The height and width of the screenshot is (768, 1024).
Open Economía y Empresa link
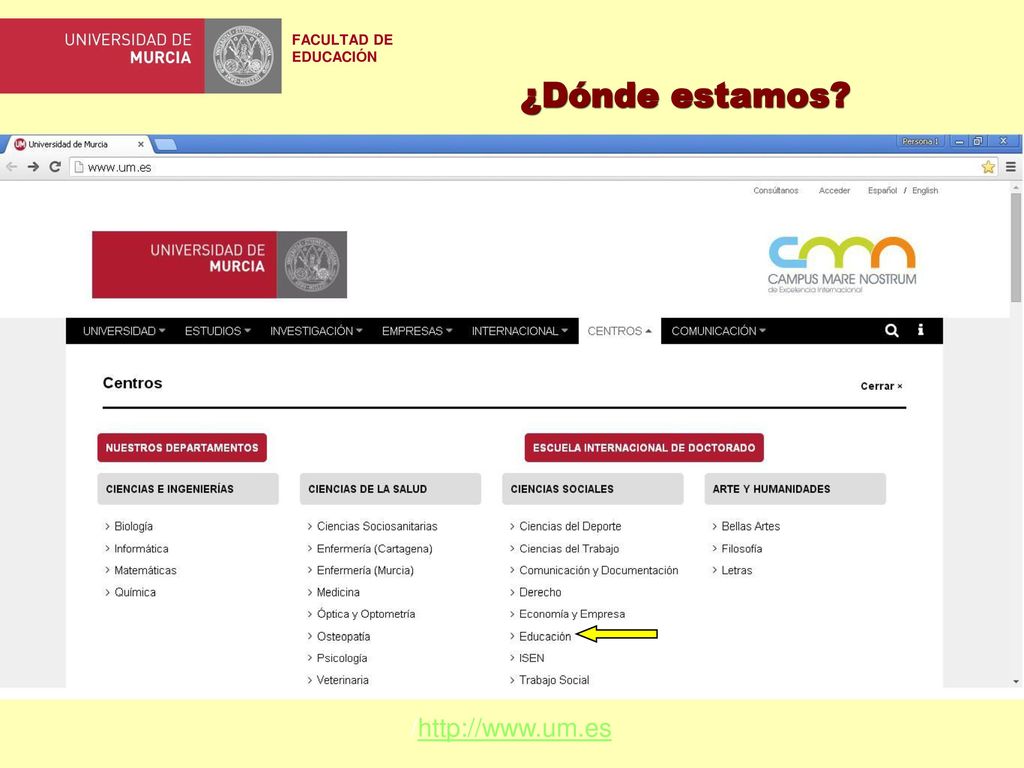pos(571,614)
